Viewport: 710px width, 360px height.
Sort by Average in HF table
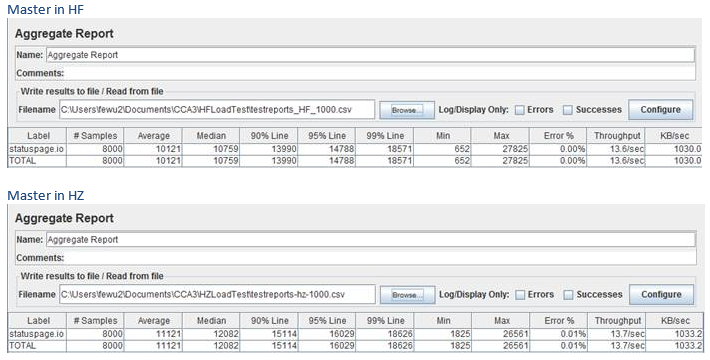click(153, 136)
